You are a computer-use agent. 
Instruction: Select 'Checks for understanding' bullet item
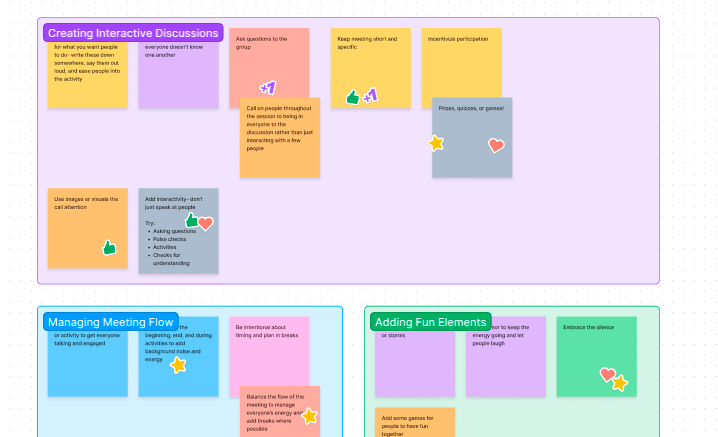(x=170, y=259)
